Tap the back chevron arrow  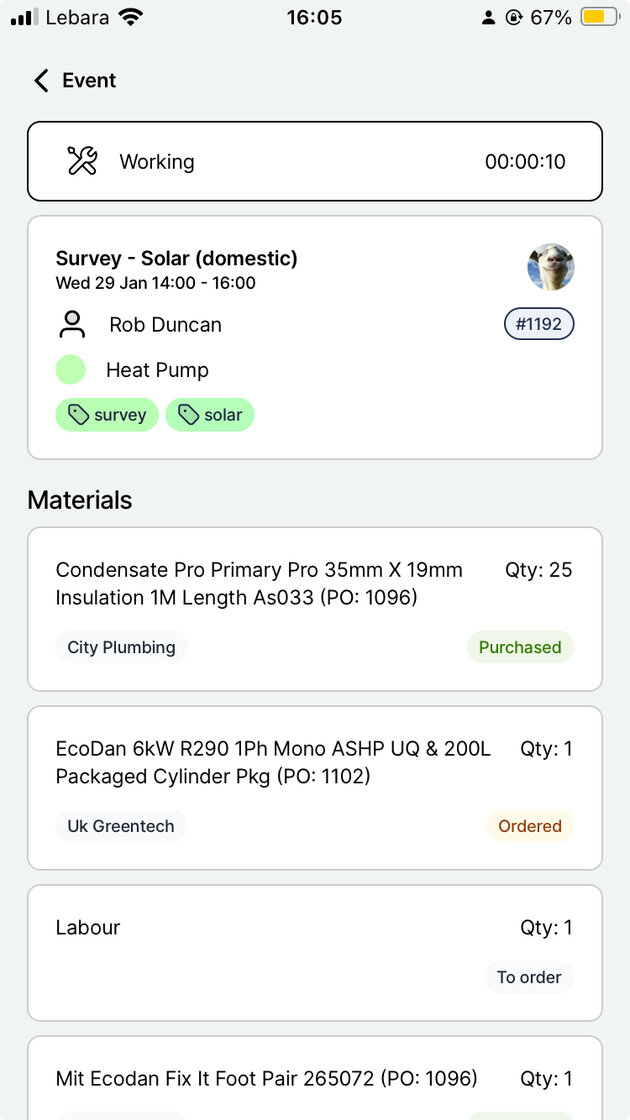click(41, 81)
